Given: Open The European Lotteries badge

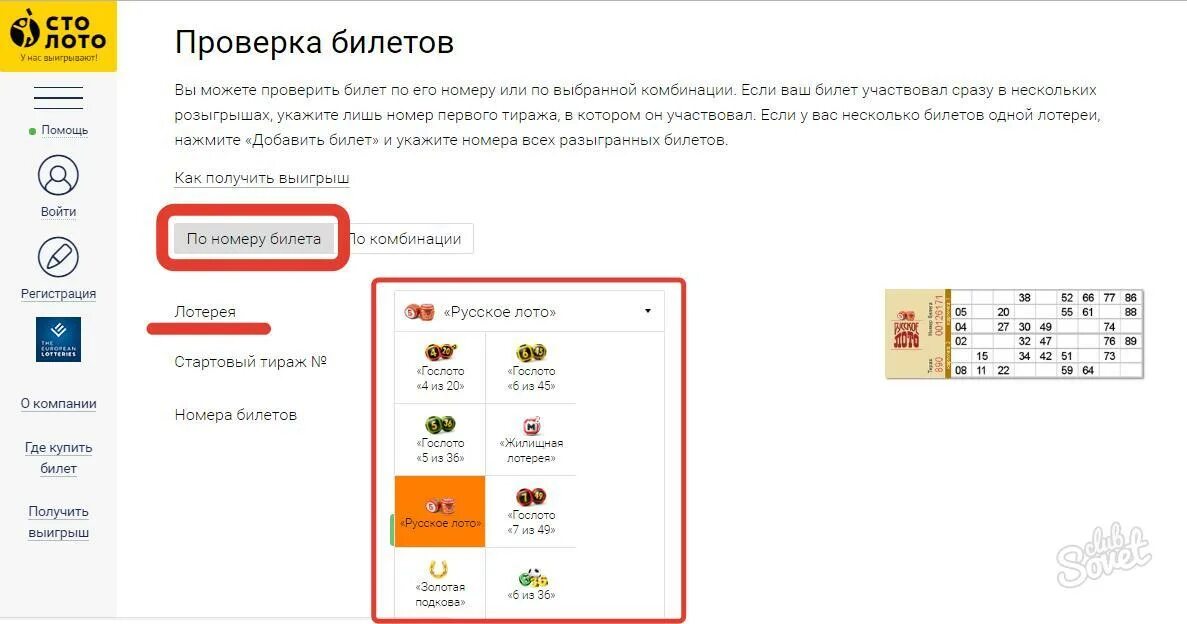Looking at the screenshot, I should pyautogui.click(x=58, y=339).
